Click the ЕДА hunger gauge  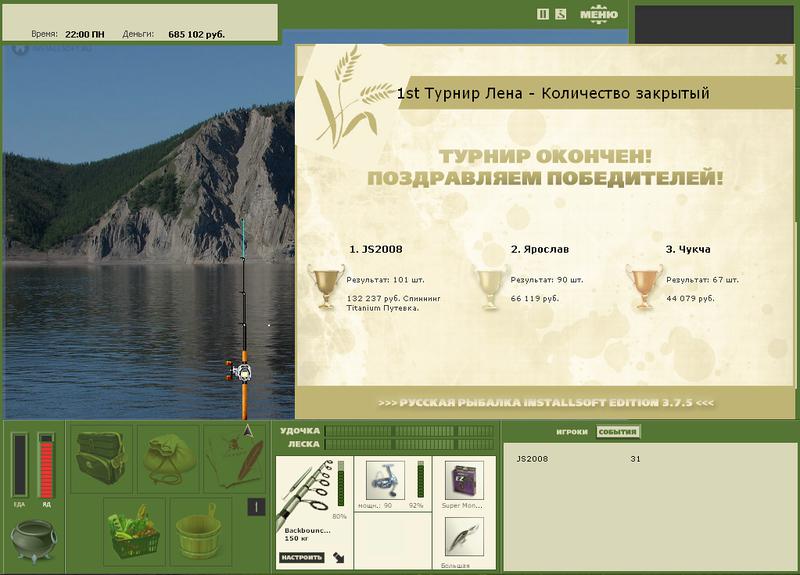(19, 464)
